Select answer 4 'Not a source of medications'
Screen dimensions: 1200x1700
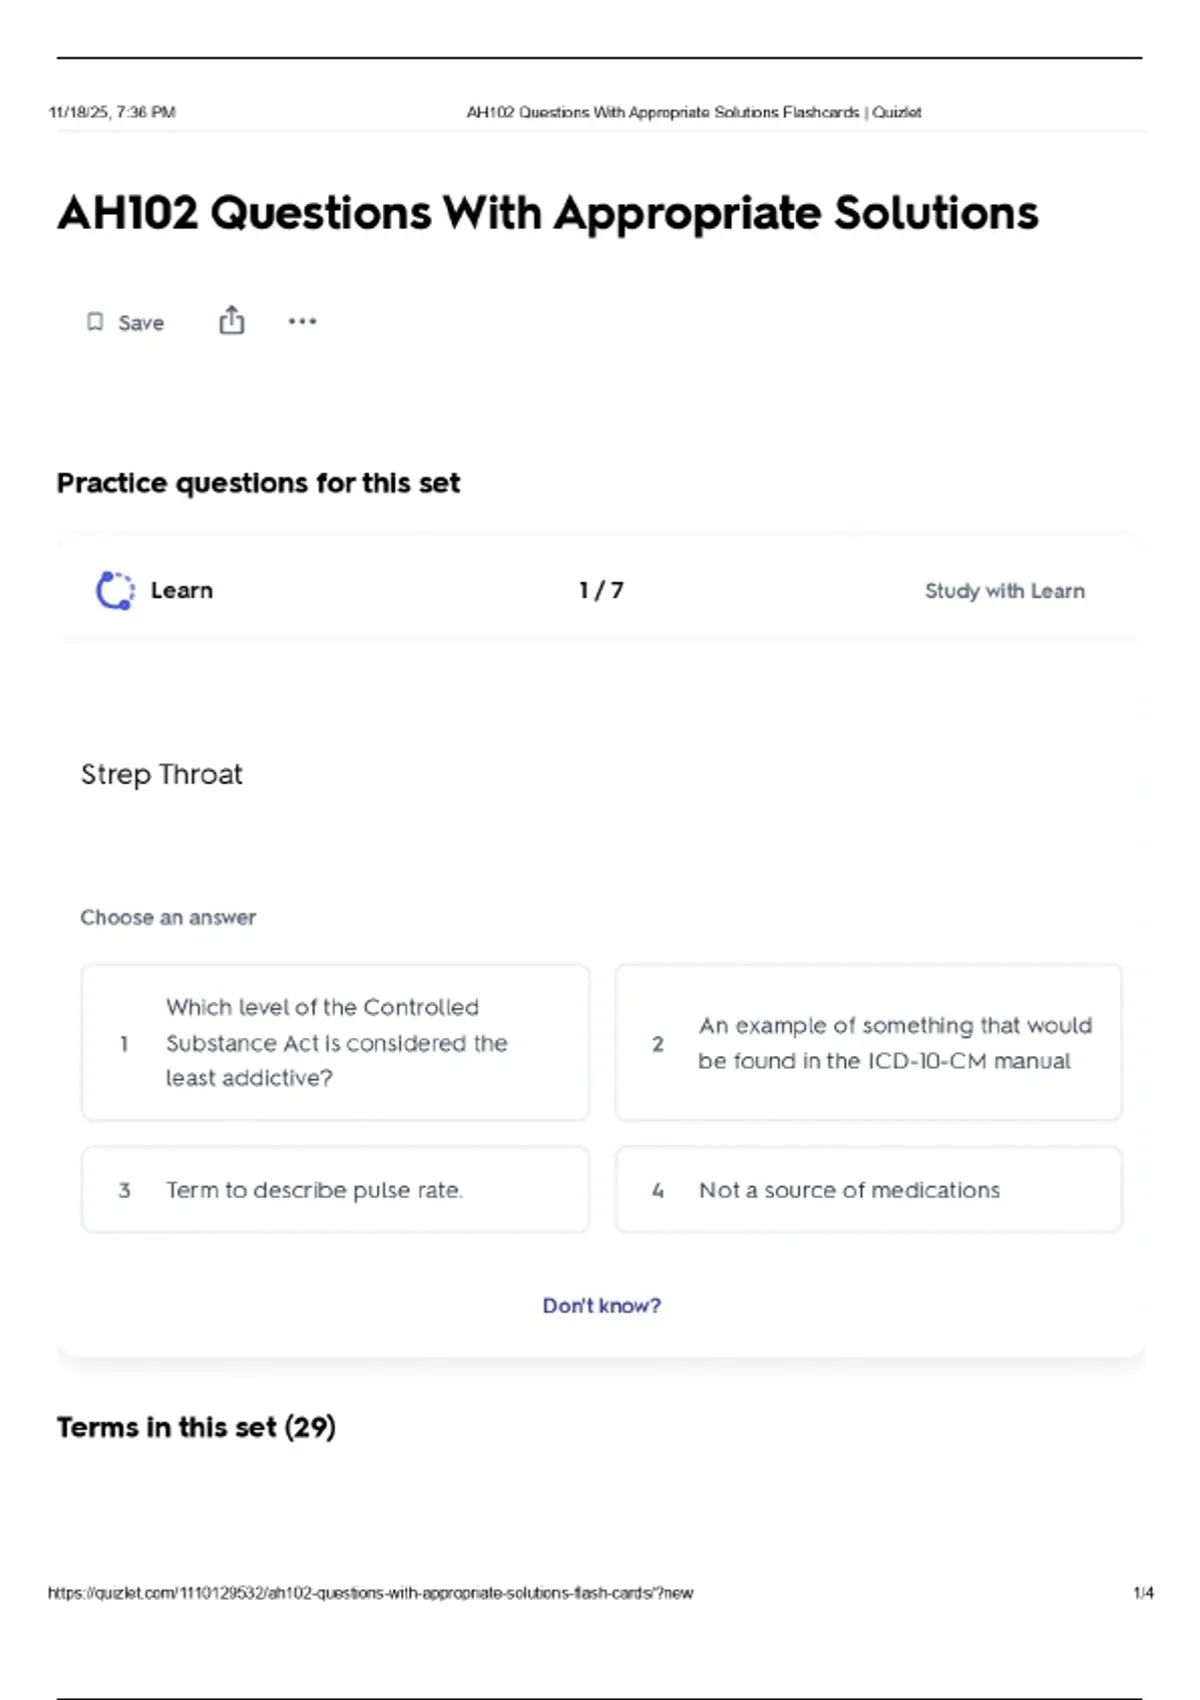868,1190
